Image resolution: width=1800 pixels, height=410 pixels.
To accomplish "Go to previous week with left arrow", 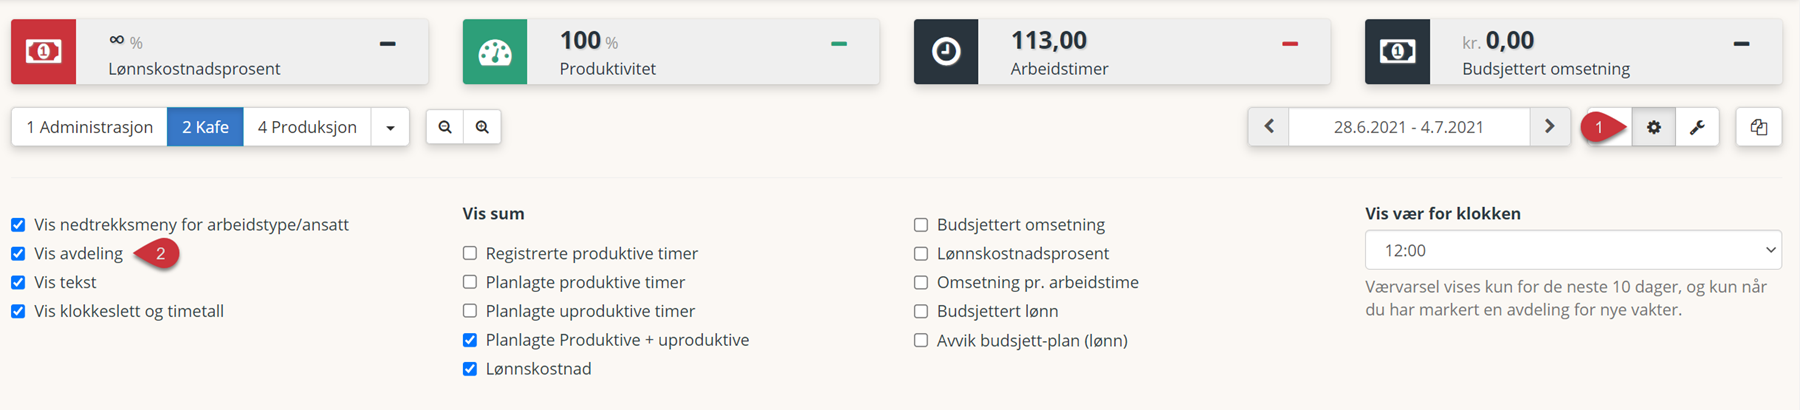I will point(1269,127).
